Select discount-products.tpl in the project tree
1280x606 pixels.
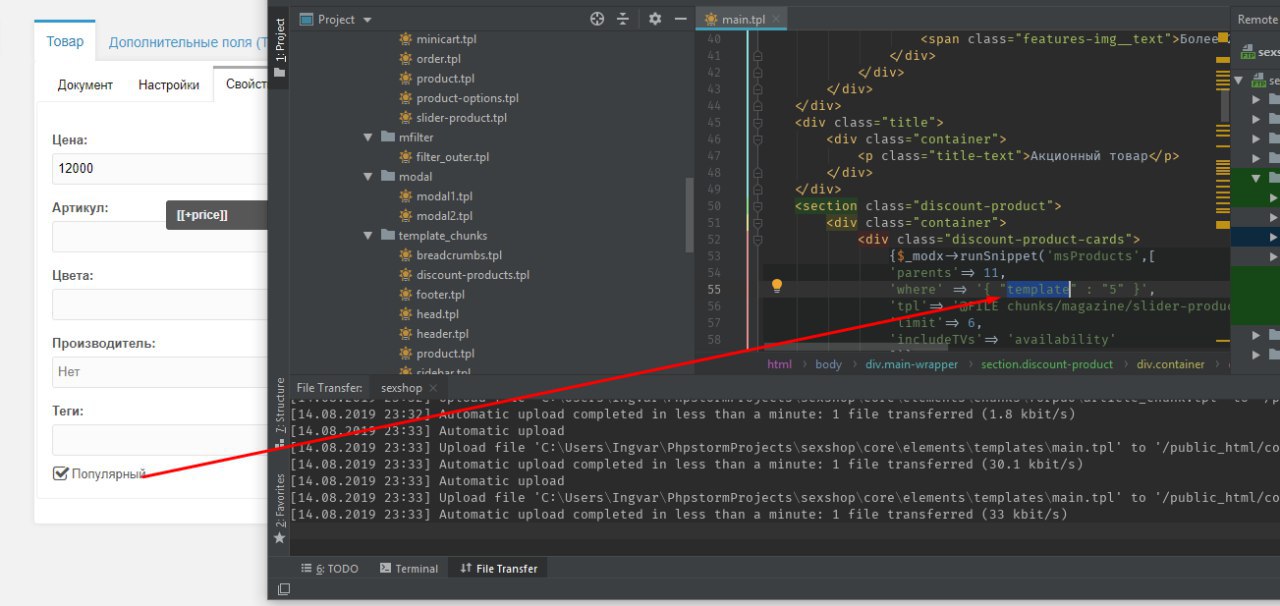coord(473,275)
